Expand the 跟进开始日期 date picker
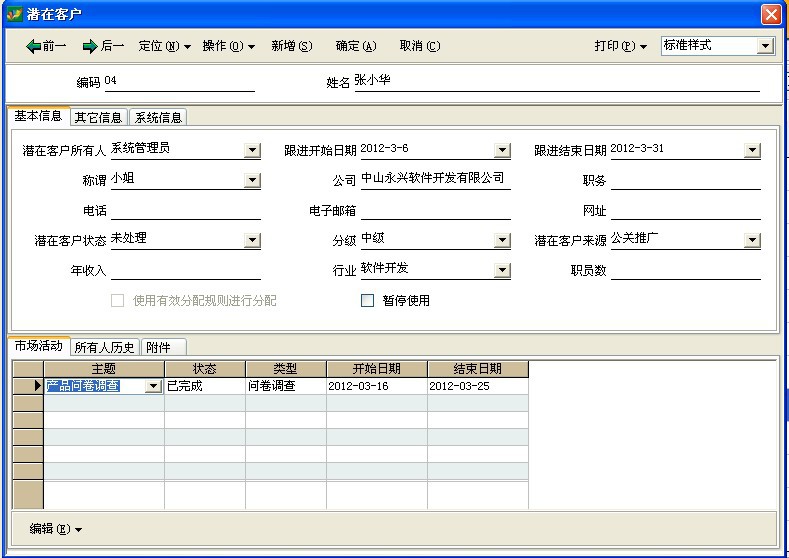This screenshot has width=789, height=558. [x=502, y=151]
